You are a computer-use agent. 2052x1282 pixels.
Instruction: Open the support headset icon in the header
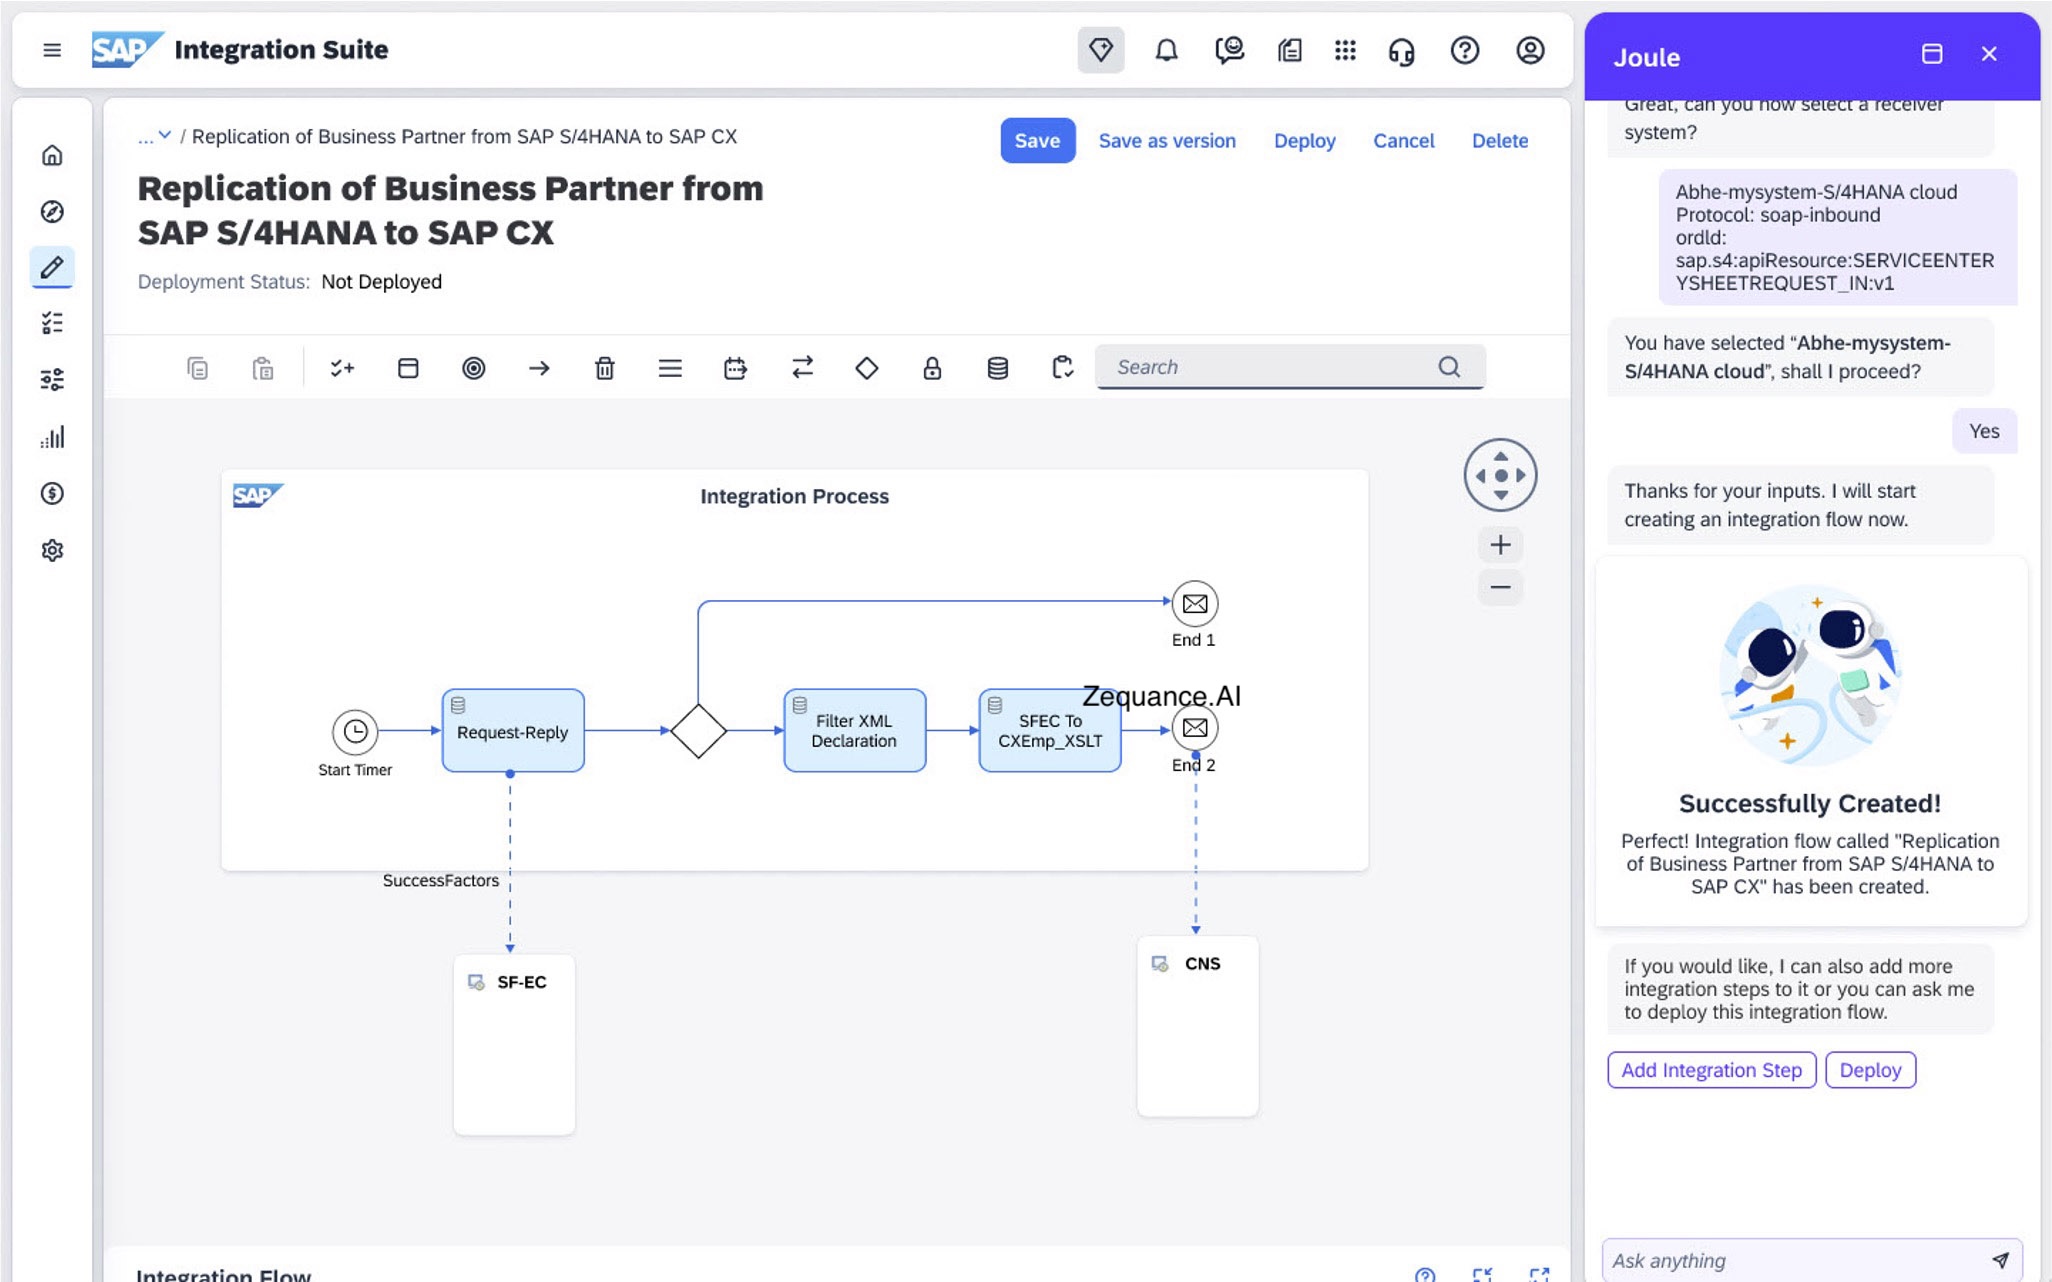coord(1403,50)
